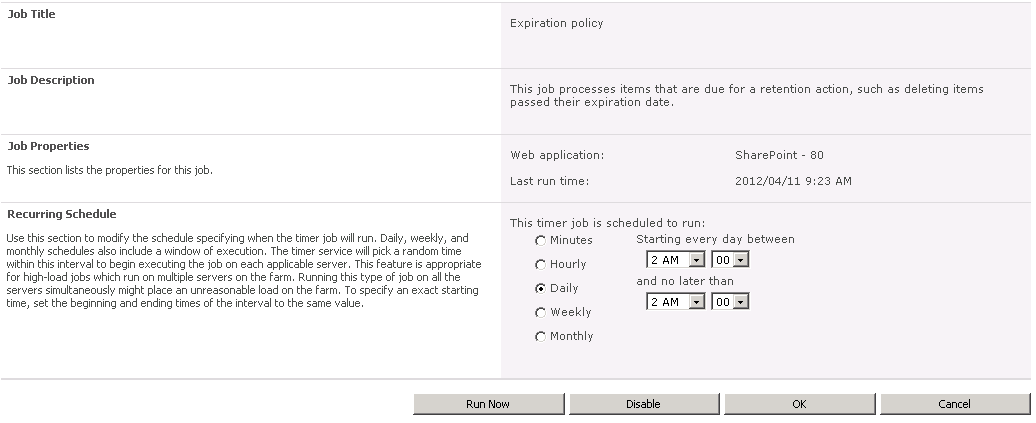The height and width of the screenshot is (423, 1036).
Task: Select the Daily radio button
Action: (x=540, y=288)
